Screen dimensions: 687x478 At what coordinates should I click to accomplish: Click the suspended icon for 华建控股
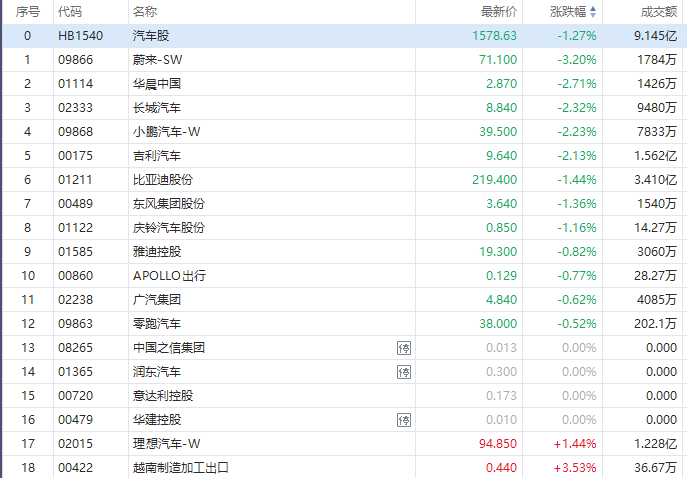coord(404,420)
